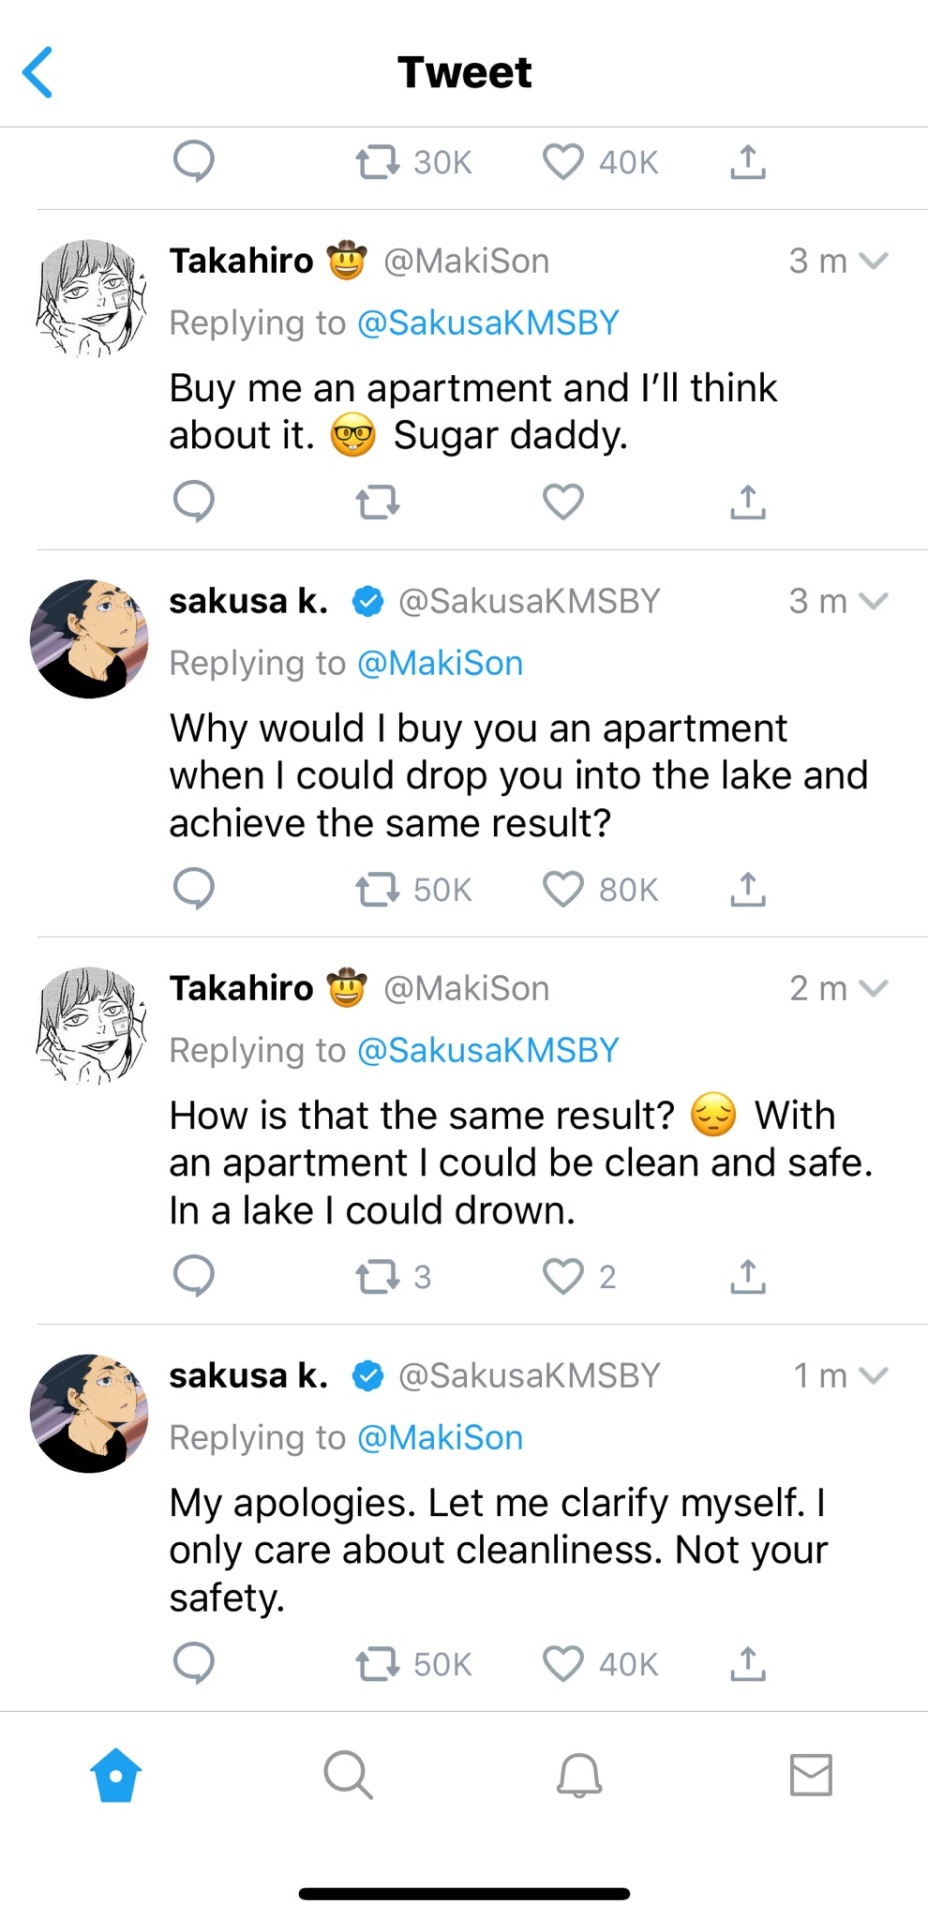Like Takahiro's "Buy me an apartment" tweet
This screenshot has height=1920, width=928.
563,501
